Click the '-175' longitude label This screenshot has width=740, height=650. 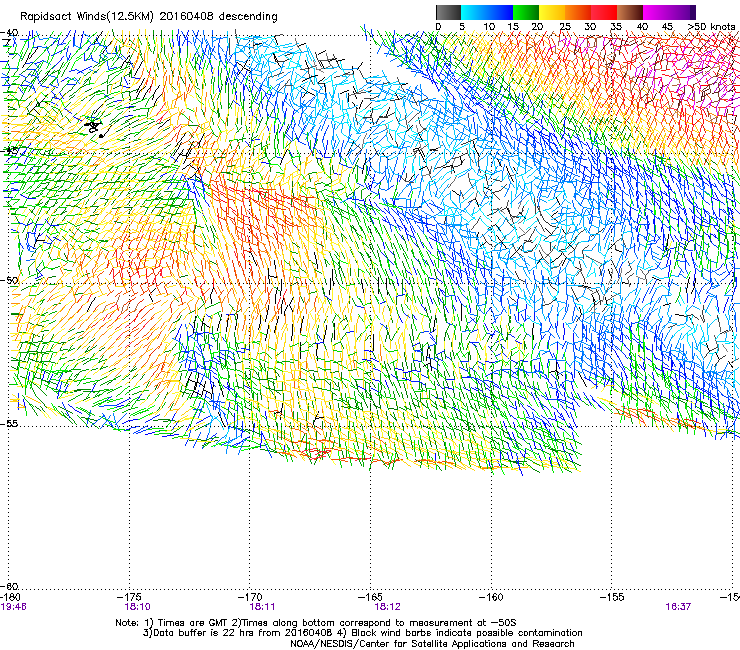130,597
